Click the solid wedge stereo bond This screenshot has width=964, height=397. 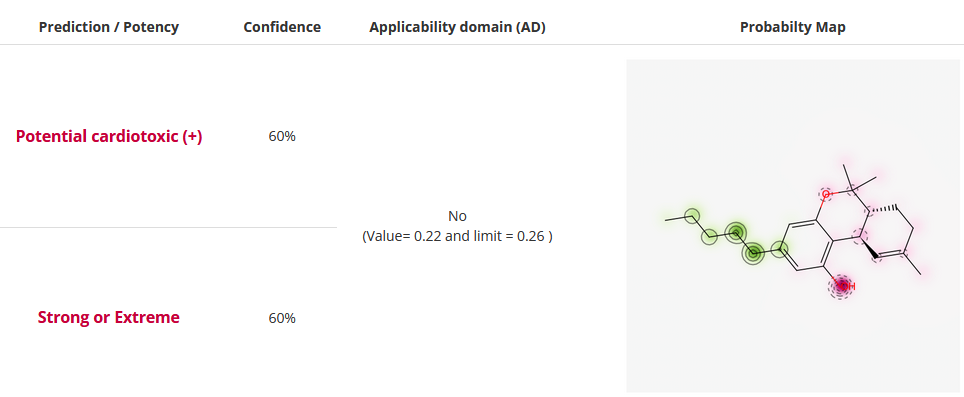pos(868,247)
